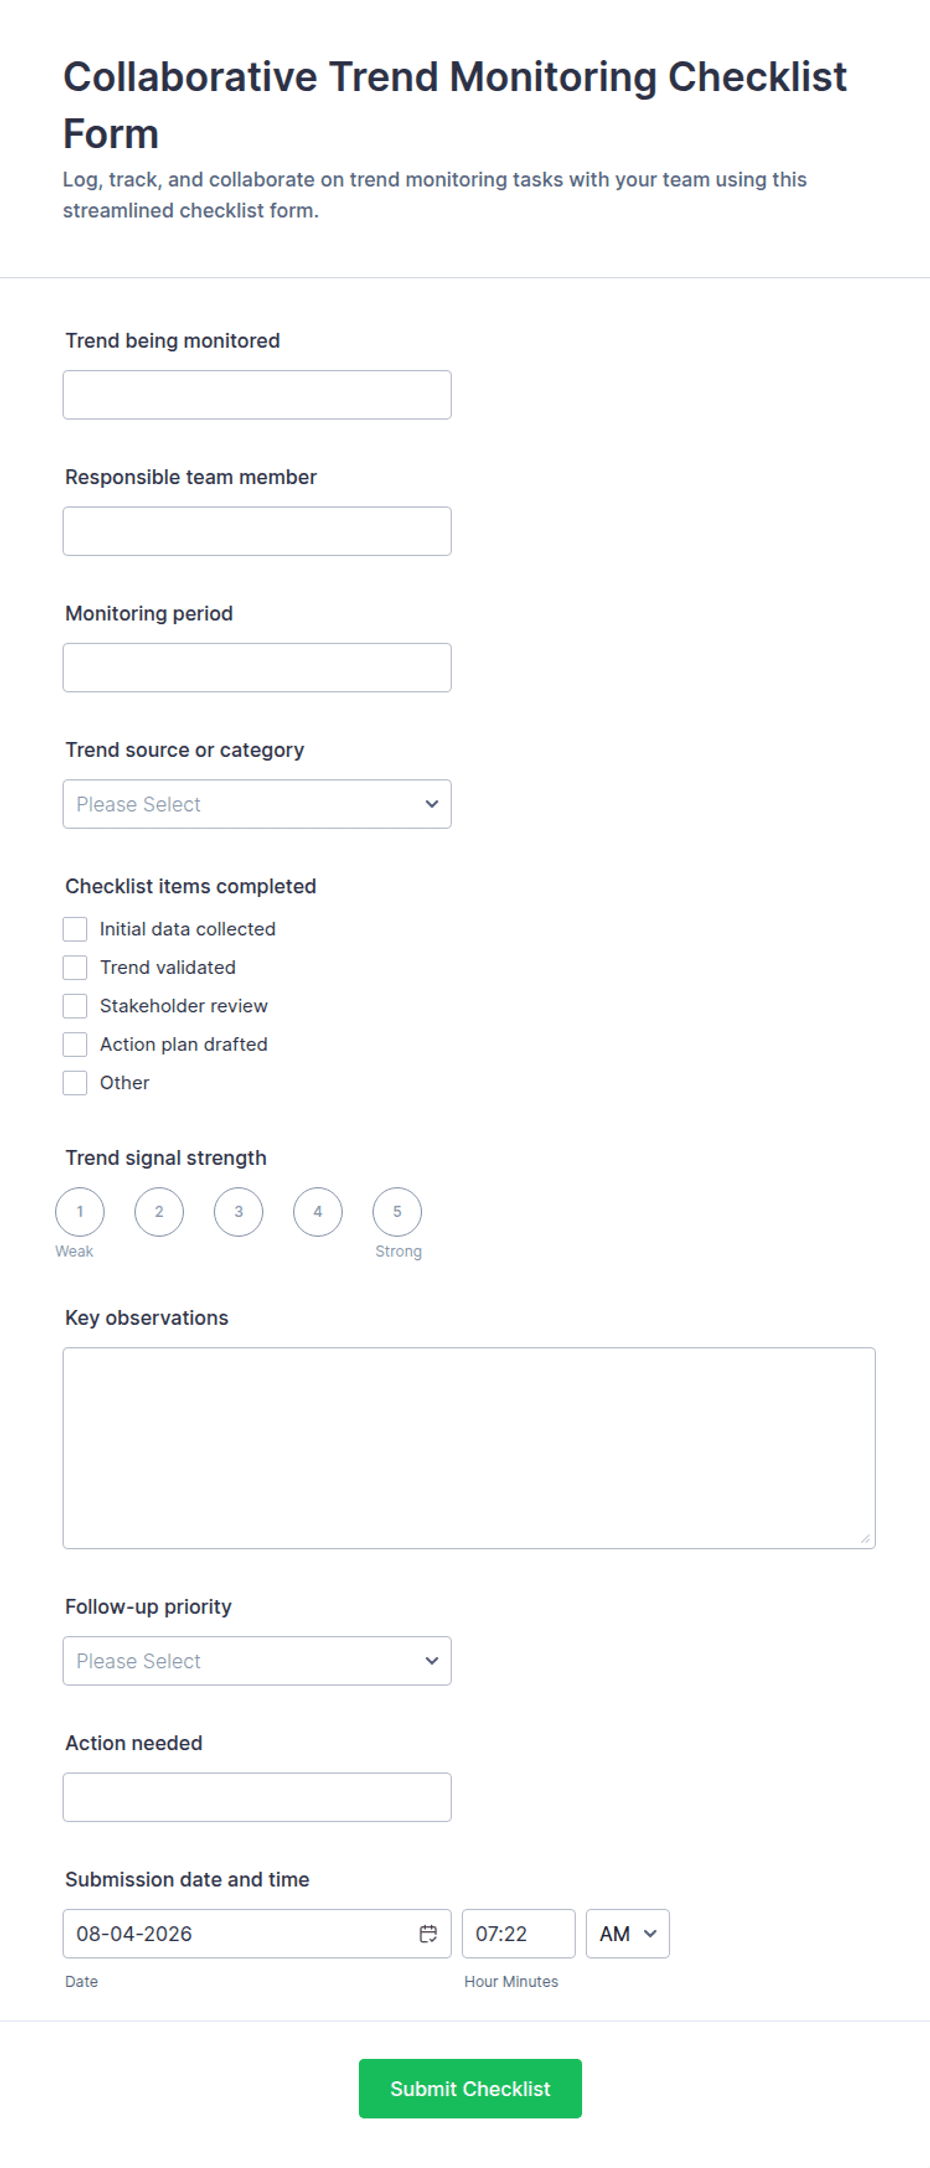Image resolution: width=930 pixels, height=2168 pixels.
Task: Click the Monitoring period field
Action: pos(257,667)
